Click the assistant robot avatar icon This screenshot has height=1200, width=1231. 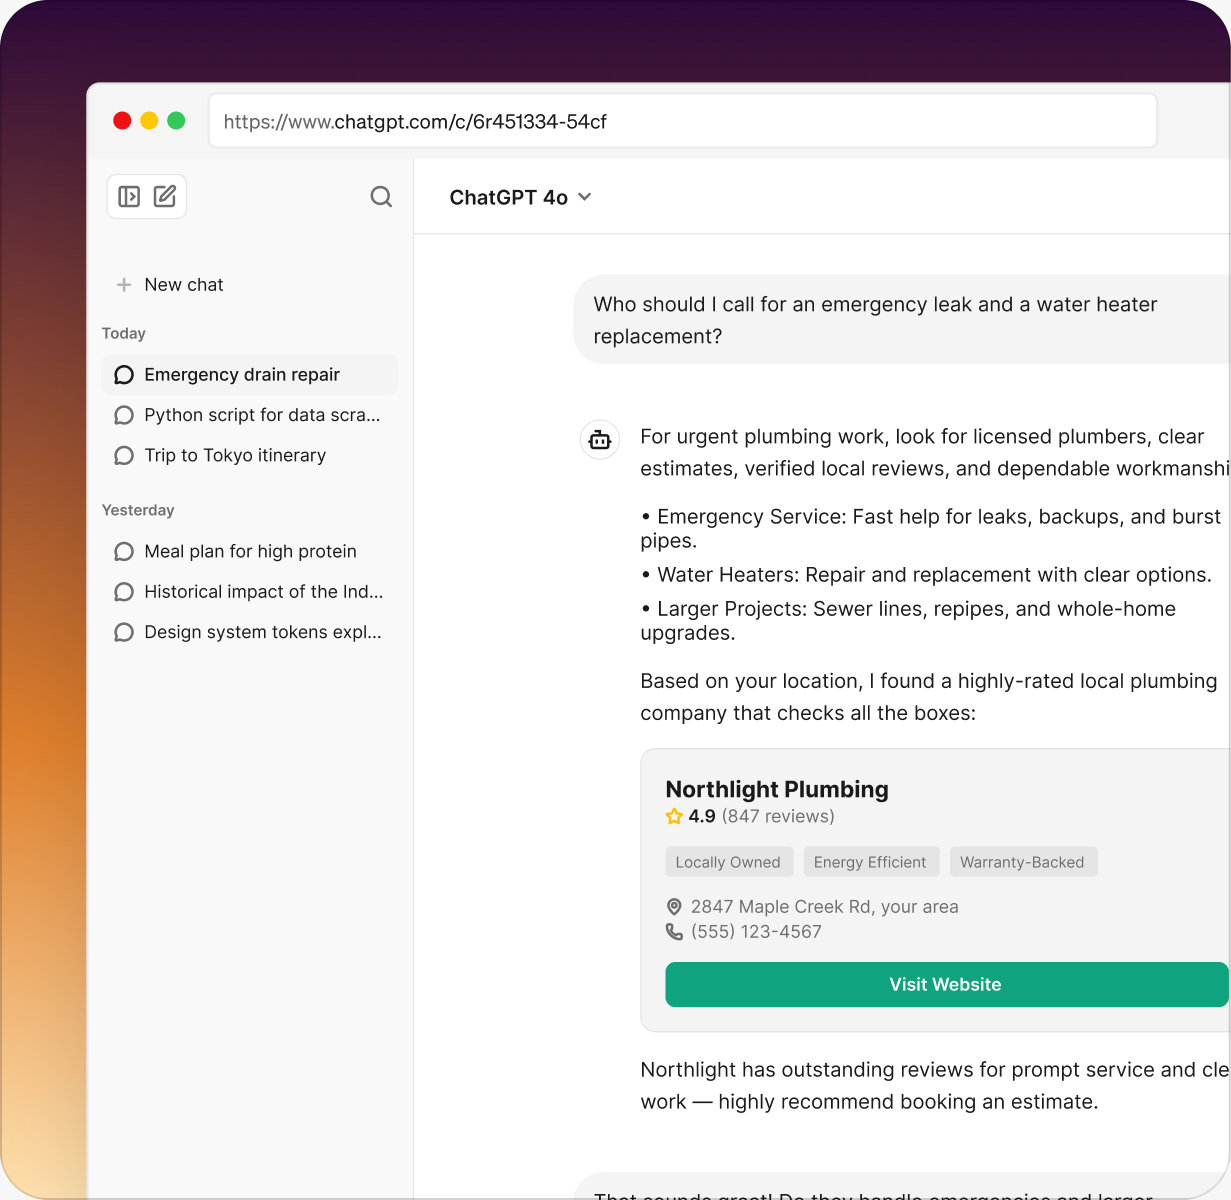[600, 439]
